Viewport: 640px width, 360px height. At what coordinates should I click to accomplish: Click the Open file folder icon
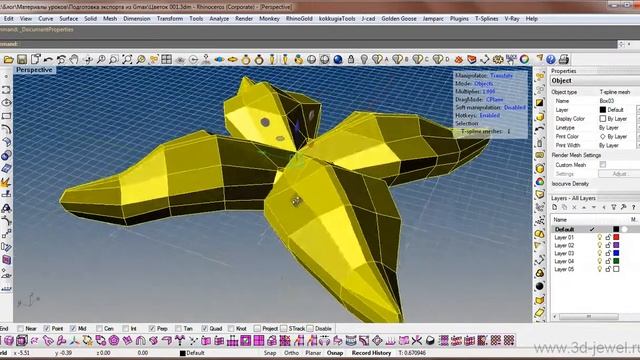point(8,60)
